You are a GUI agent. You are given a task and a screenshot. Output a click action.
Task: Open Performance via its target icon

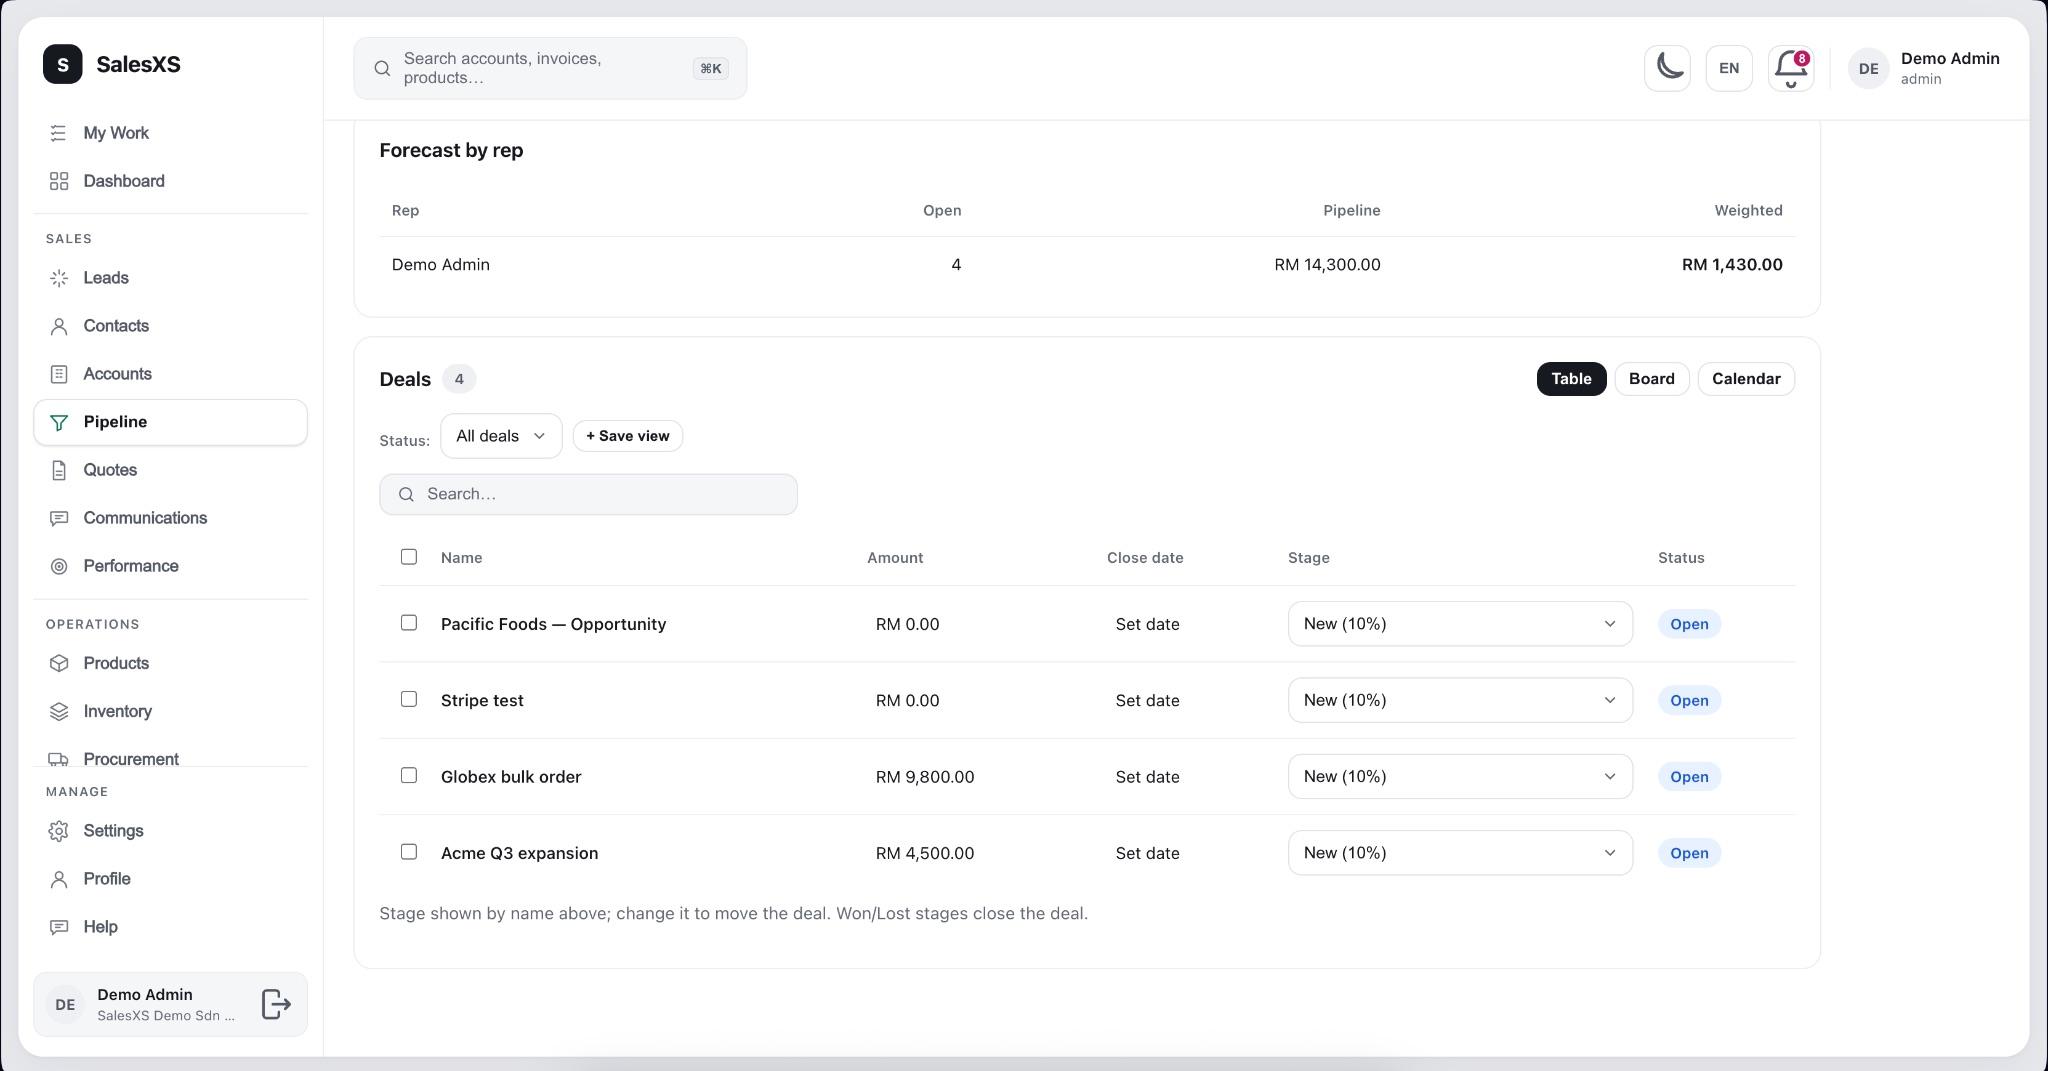(x=59, y=566)
